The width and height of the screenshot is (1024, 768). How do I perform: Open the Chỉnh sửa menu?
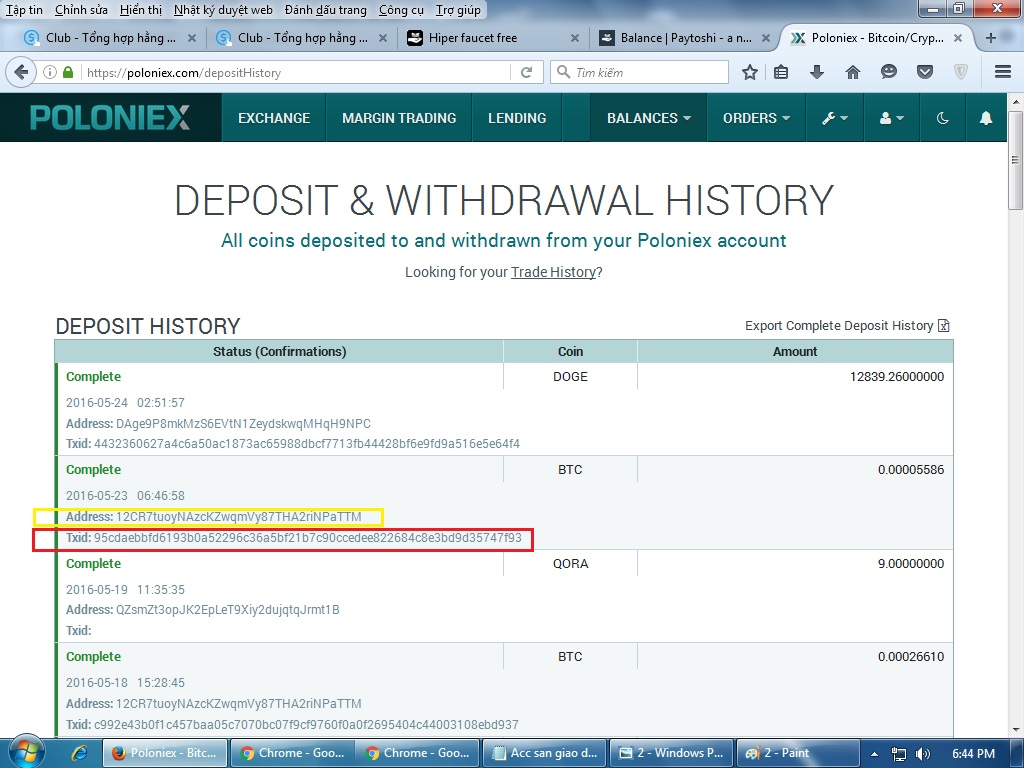click(x=81, y=10)
